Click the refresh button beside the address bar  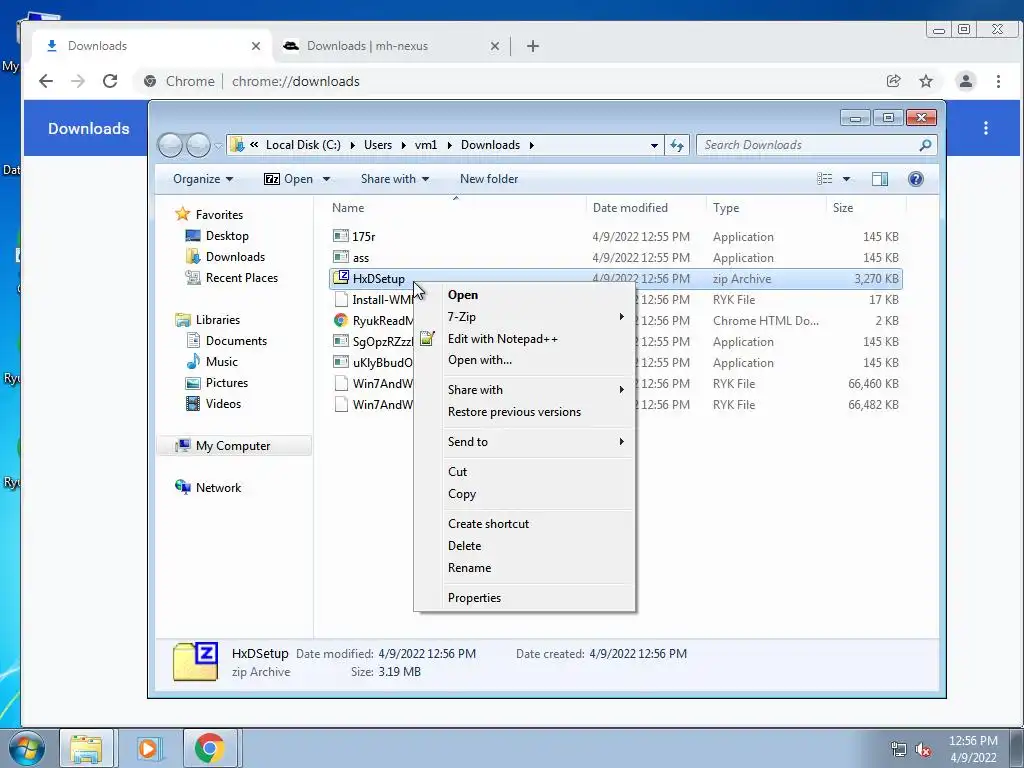pyautogui.click(x=677, y=145)
